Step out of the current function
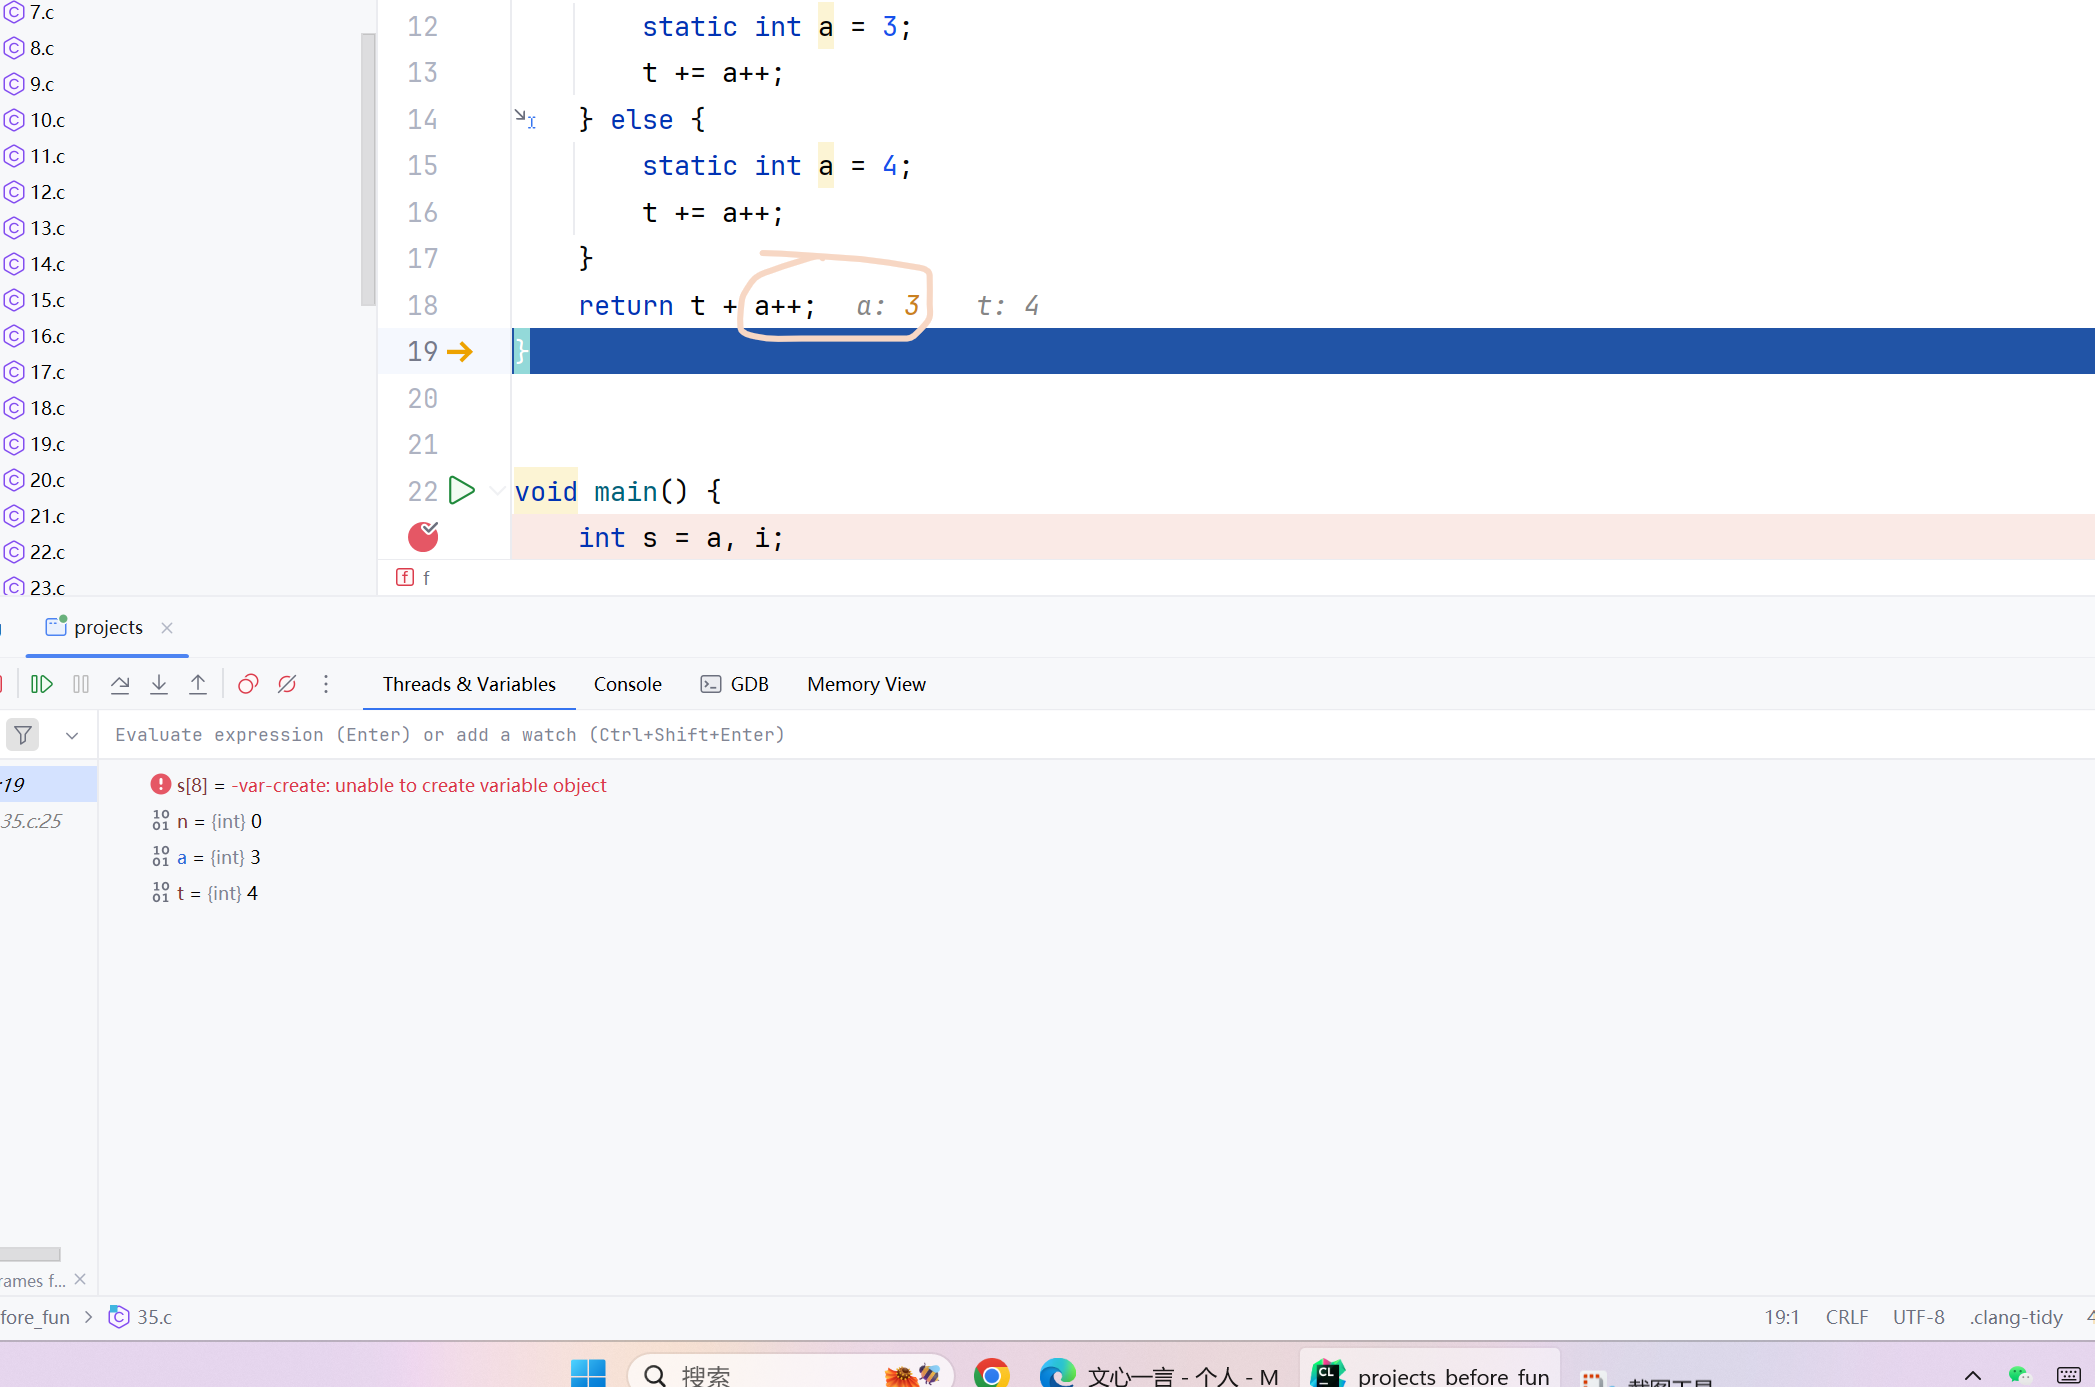Viewport: 2095px width, 1387px height. coord(198,684)
